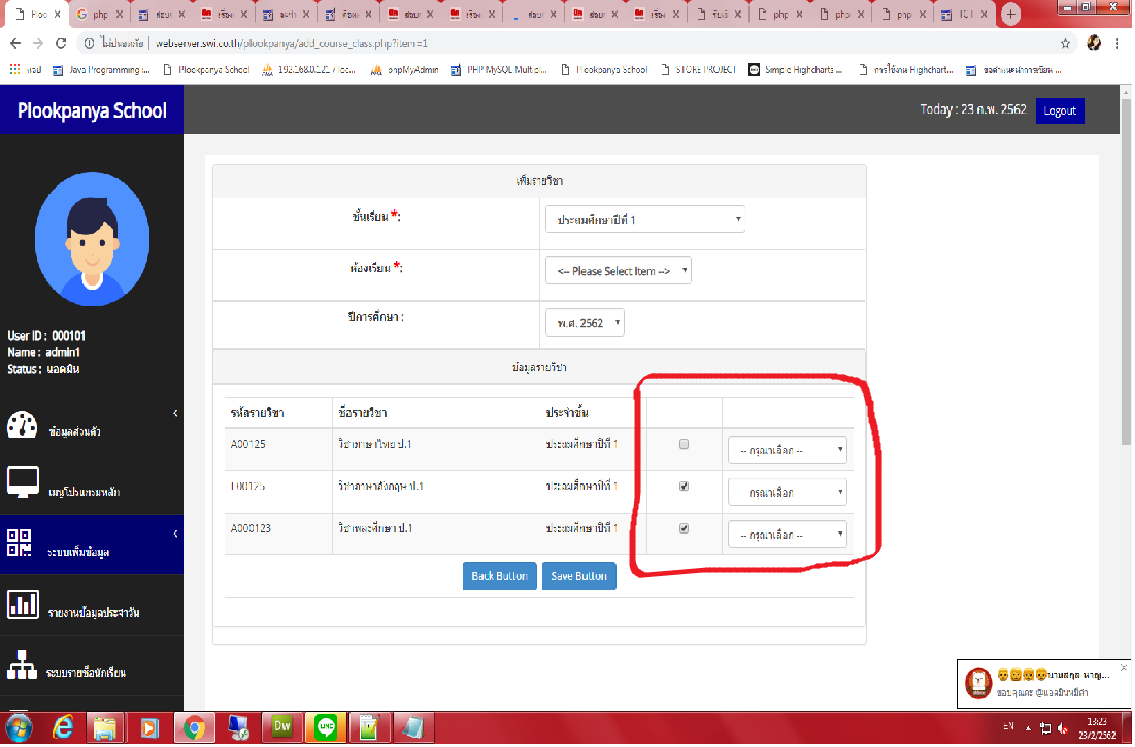This screenshot has height=747, width=1135.
Task: Open the Java Programming bookmark
Action: click(x=101, y=69)
